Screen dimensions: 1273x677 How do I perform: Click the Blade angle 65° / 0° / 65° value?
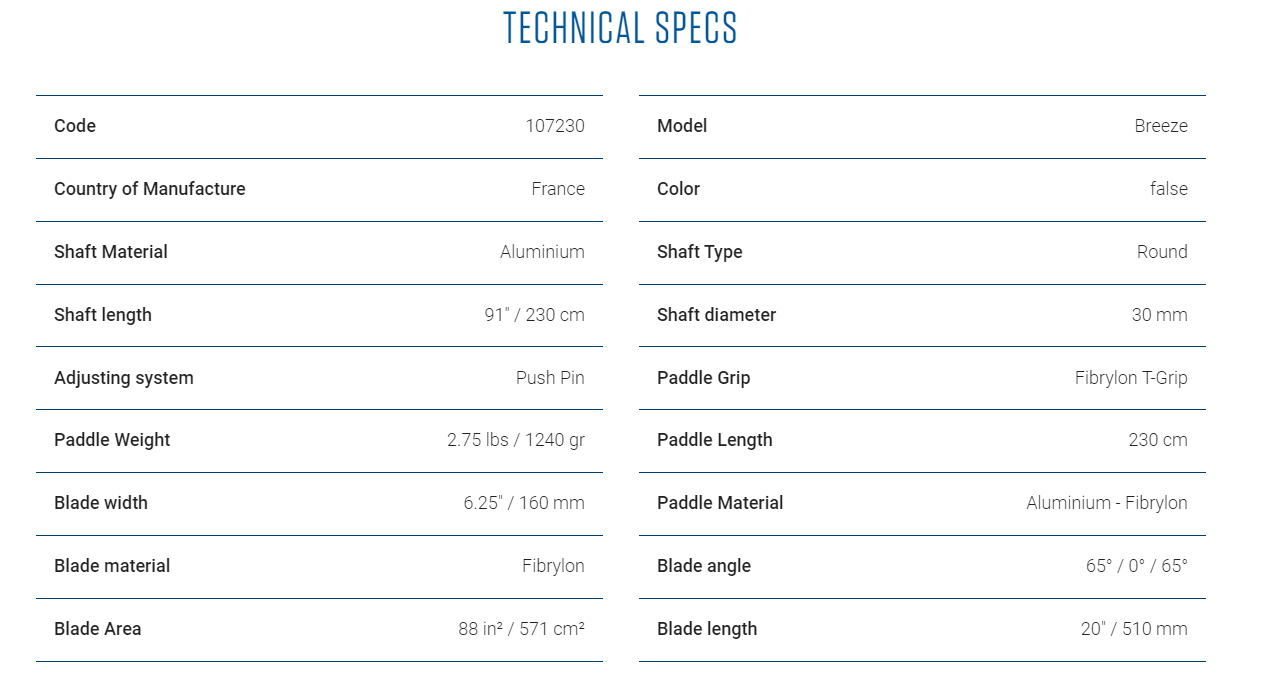coord(1137,566)
